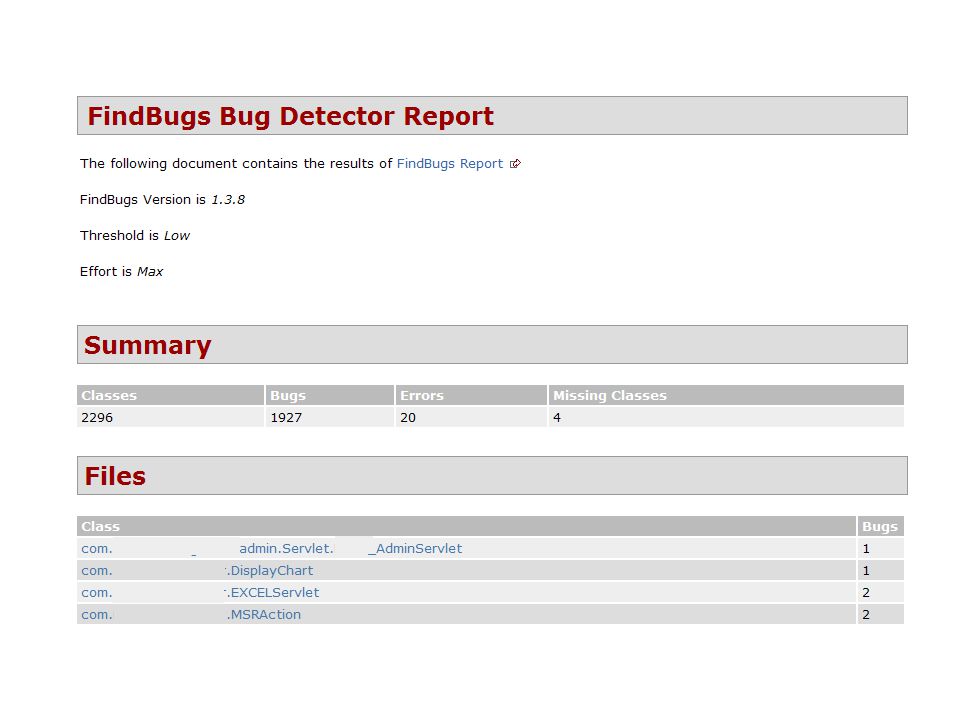Click the bug count for DisplayChart row
The width and height of the screenshot is (960, 720).
[866, 571]
